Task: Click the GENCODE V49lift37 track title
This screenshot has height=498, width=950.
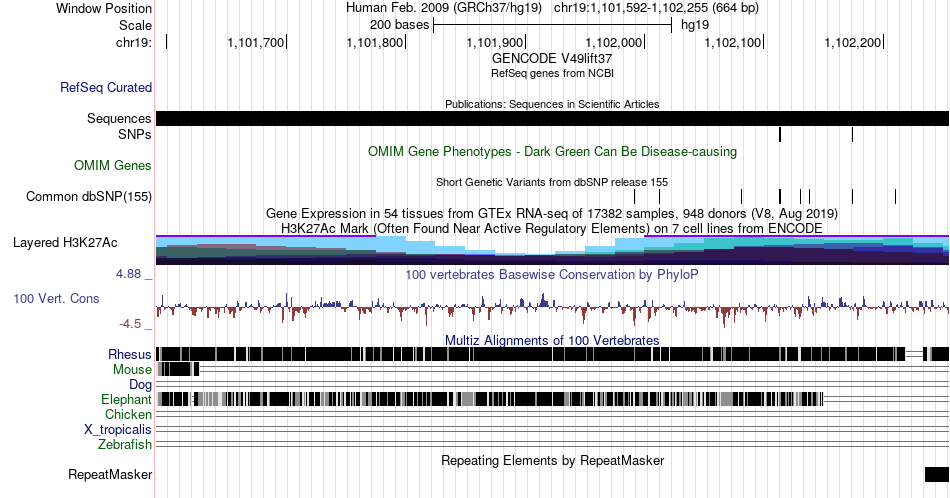Action: 552,59
